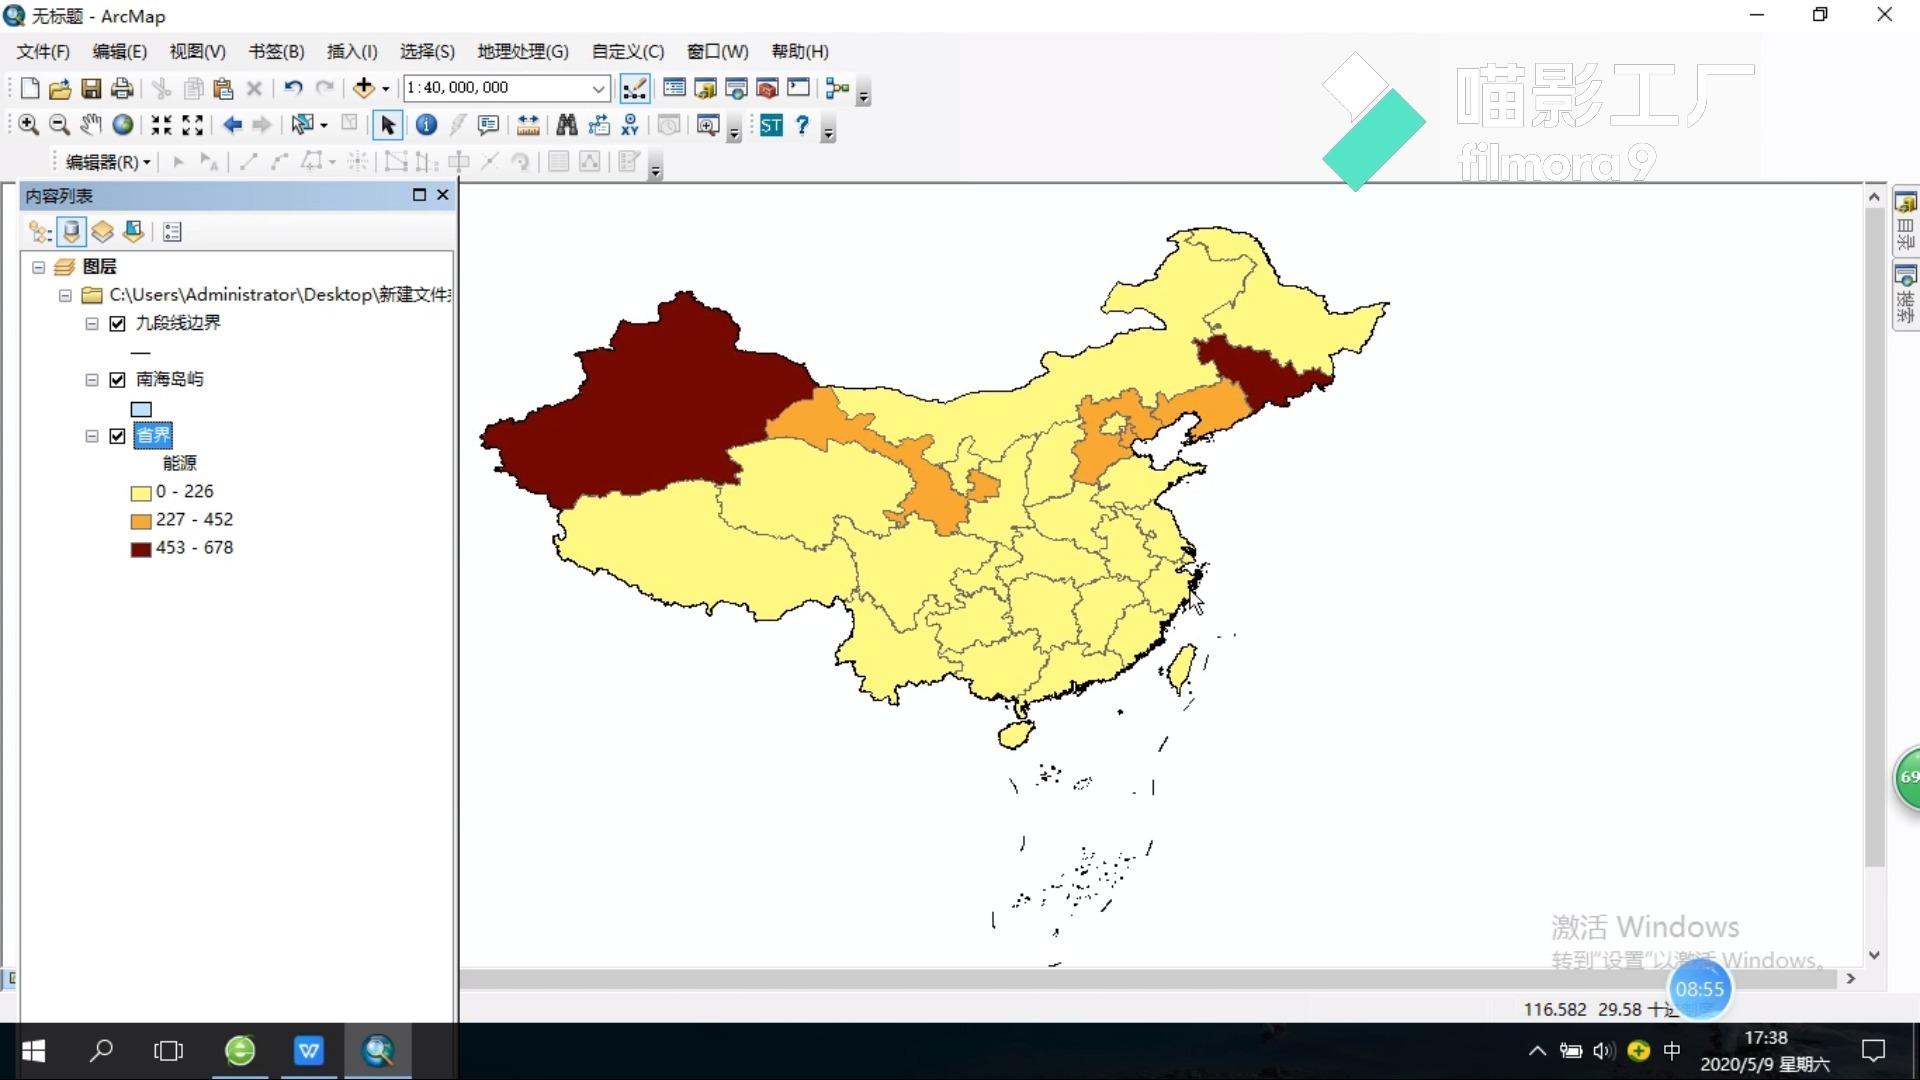
Task: Click the 227-452 orange legend swatch
Action: coord(141,520)
